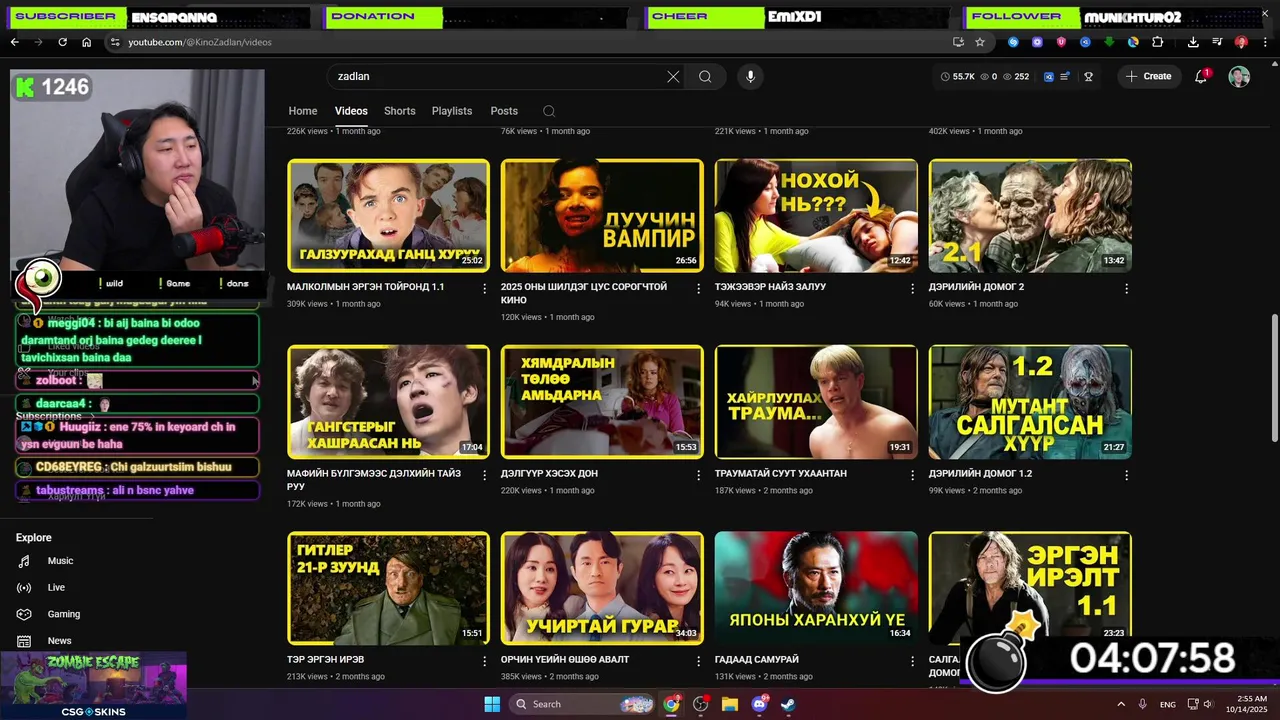Open Music in the Explore sidebar
Screen dimensions: 1280x720
click(x=60, y=561)
